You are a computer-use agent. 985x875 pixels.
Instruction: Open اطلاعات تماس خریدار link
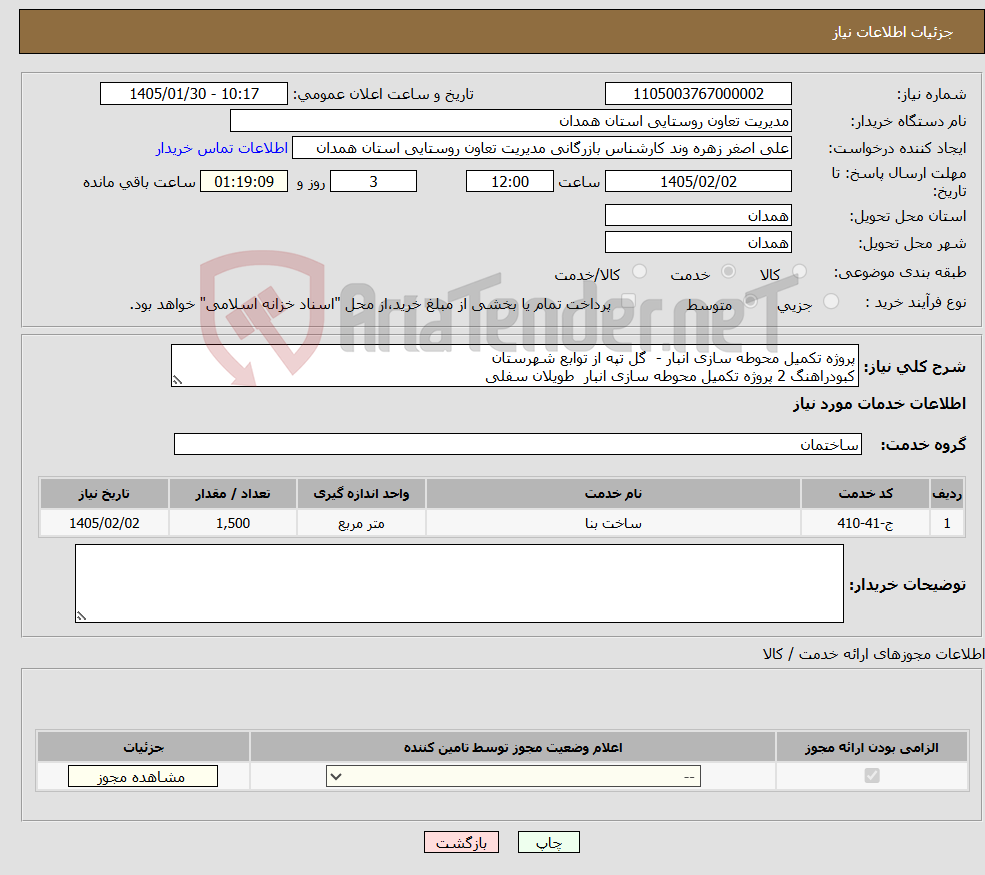pyautogui.click(x=222, y=148)
